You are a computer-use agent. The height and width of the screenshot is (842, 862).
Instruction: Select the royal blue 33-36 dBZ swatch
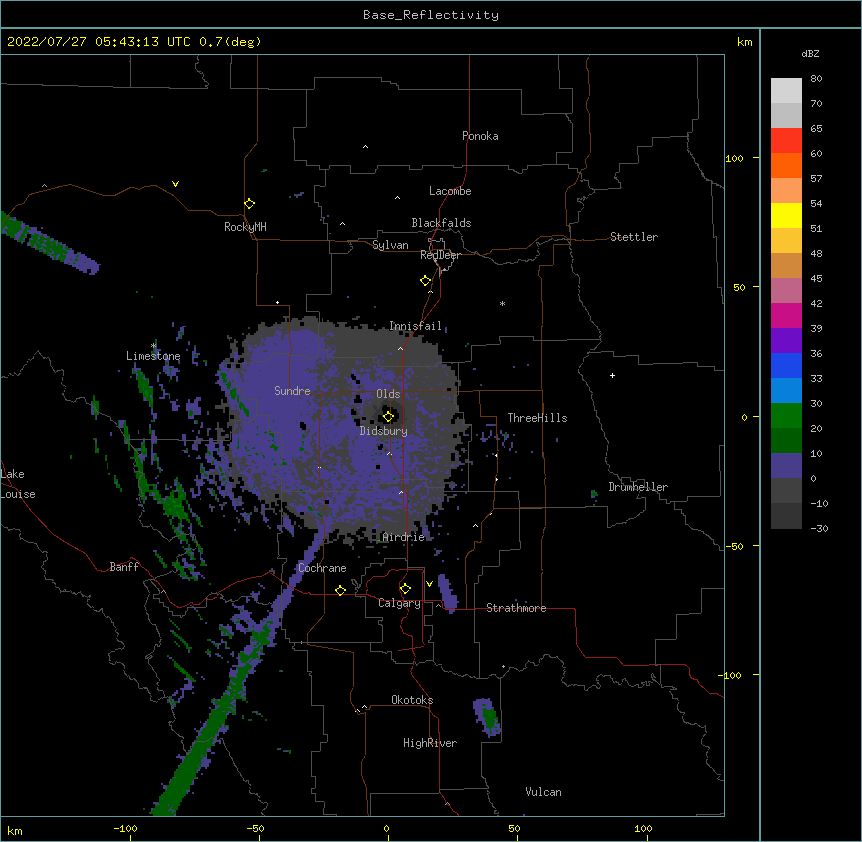pyautogui.click(x=786, y=365)
